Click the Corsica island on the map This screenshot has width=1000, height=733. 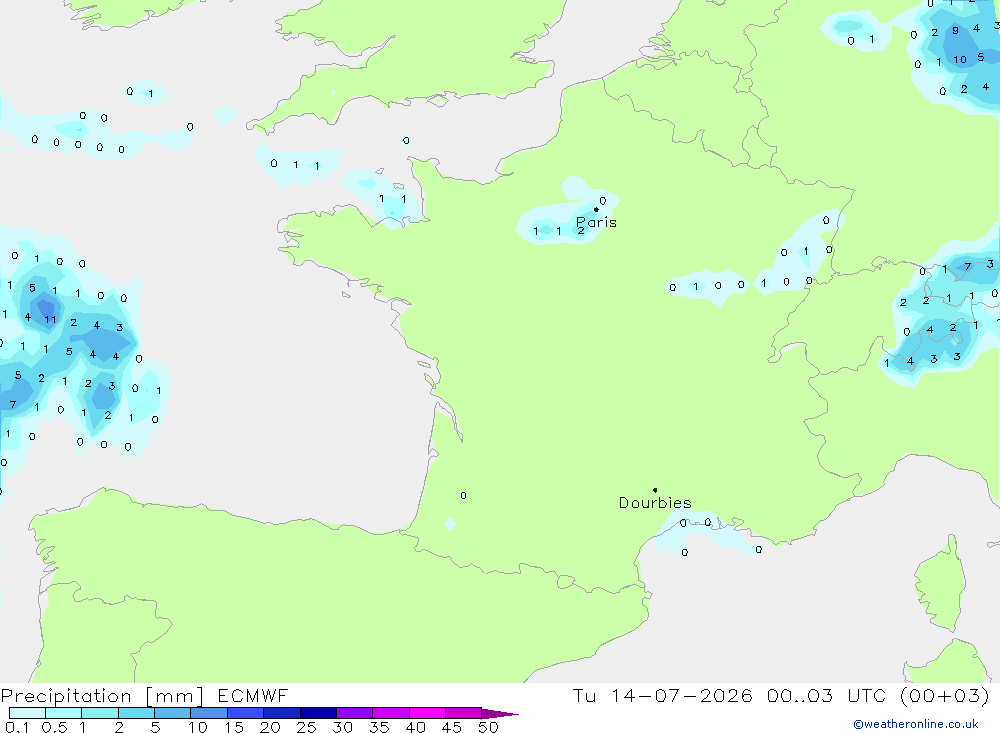[939, 584]
